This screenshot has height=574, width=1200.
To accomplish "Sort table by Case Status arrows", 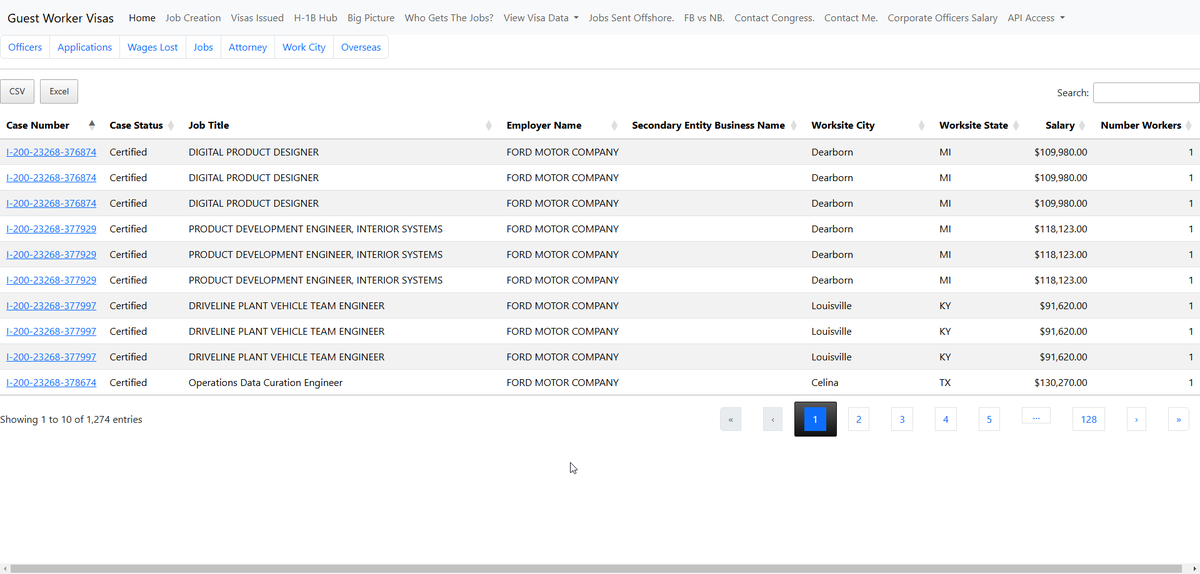I will click(171, 125).
